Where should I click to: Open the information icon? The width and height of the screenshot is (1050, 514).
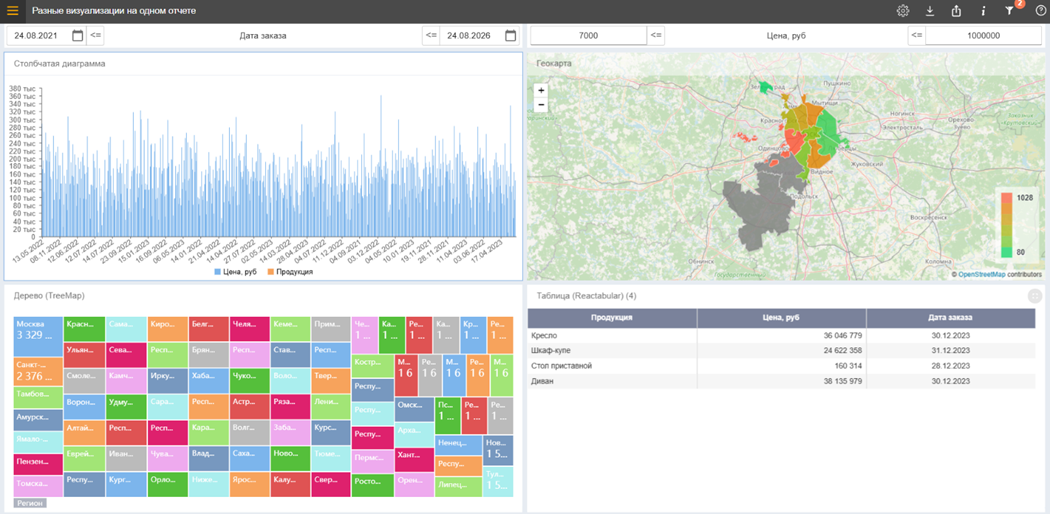click(x=983, y=11)
